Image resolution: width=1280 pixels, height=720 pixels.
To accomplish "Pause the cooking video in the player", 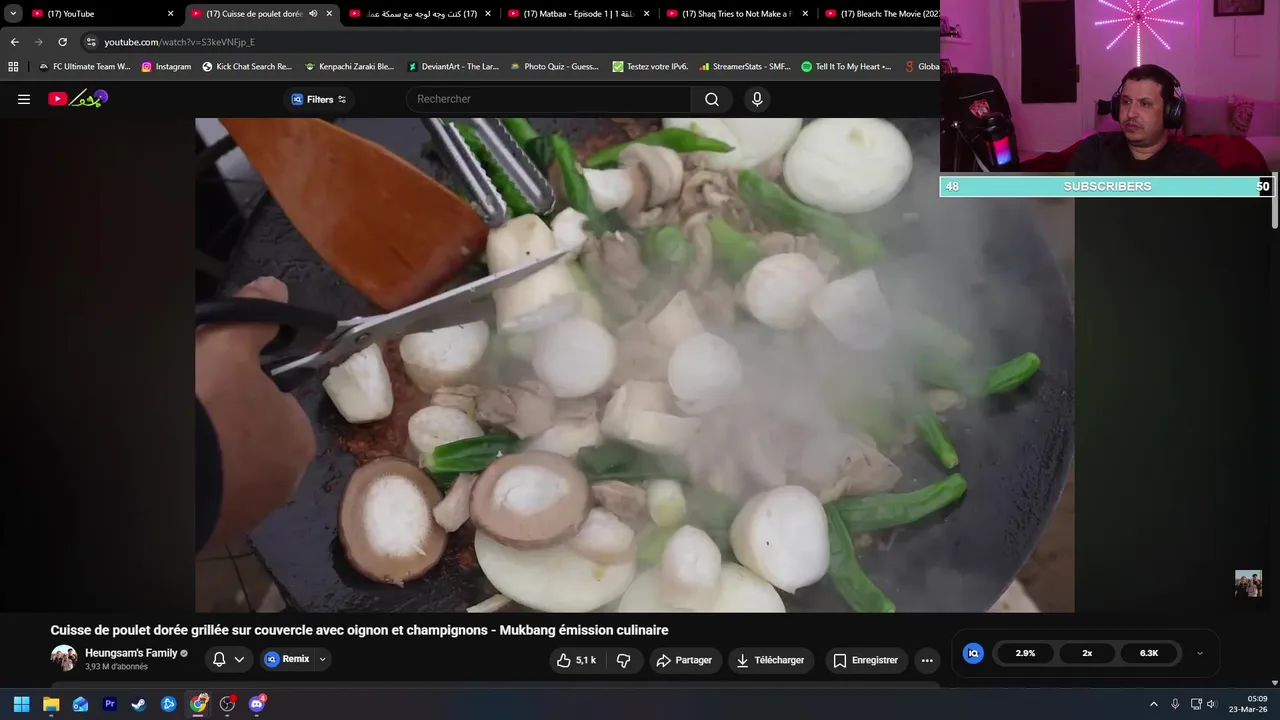I will coord(634,365).
